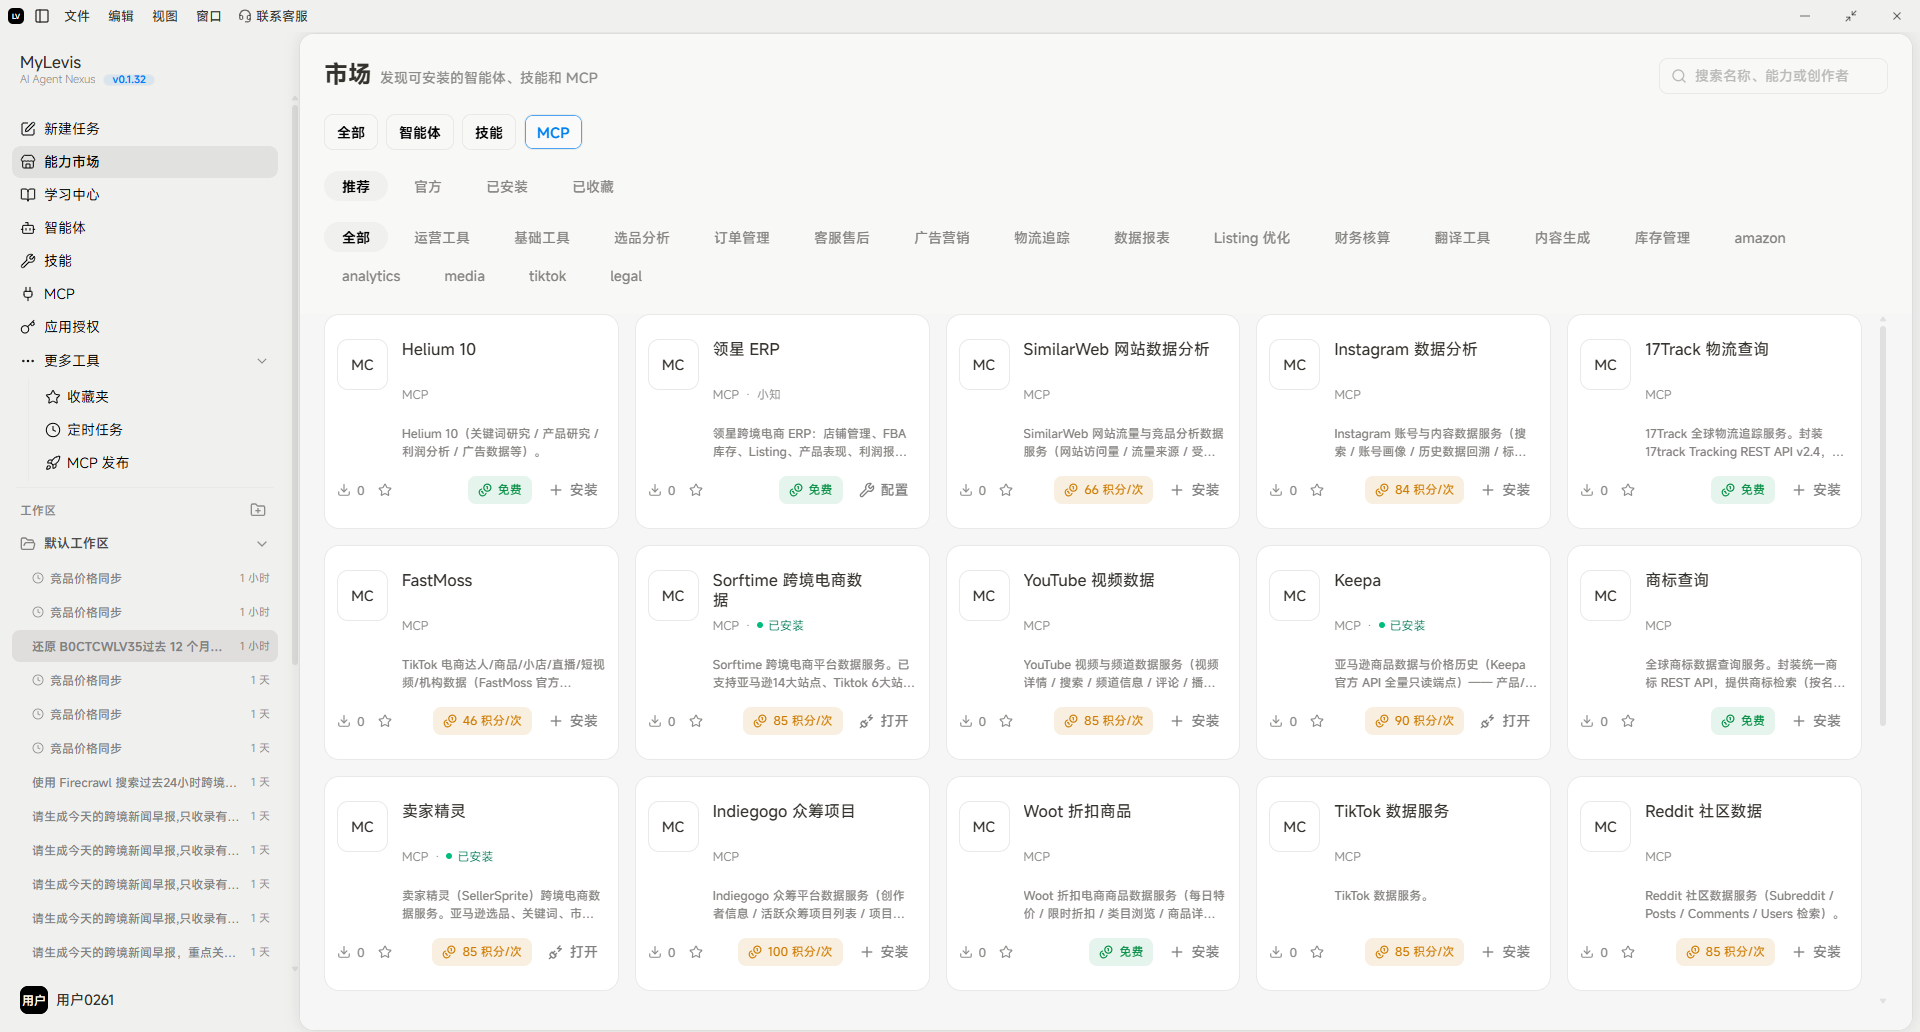Open the 视图 menu
The image size is (1920, 1032).
pyautogui.click(x=165, y=16)
